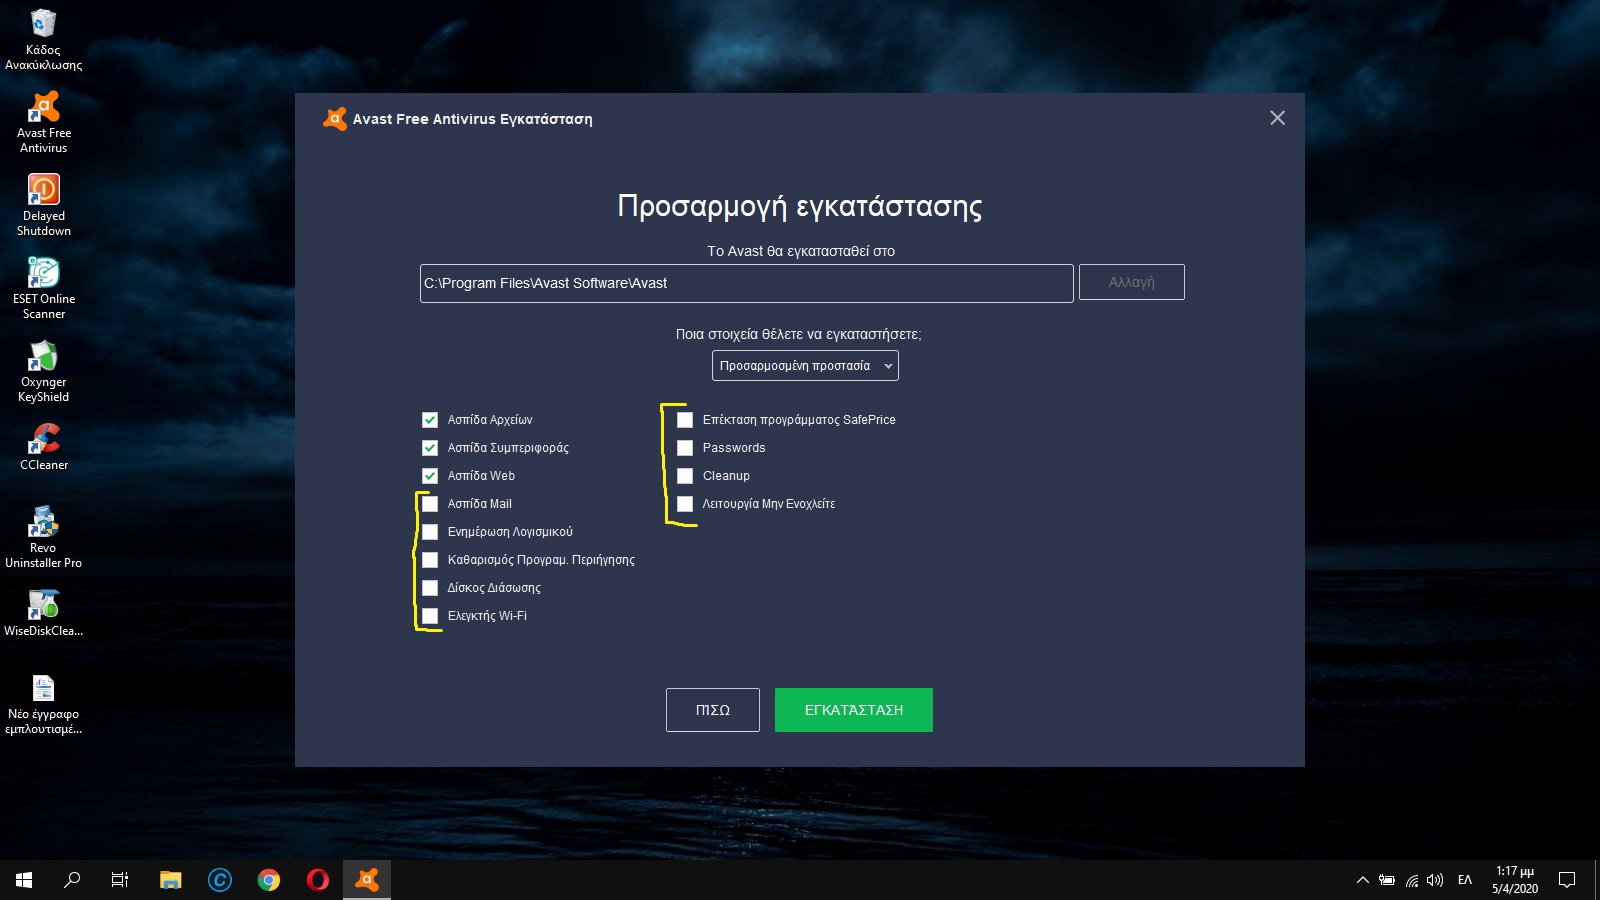Uncheck the Ασπίδα Αρχείων checkbox

430,420
